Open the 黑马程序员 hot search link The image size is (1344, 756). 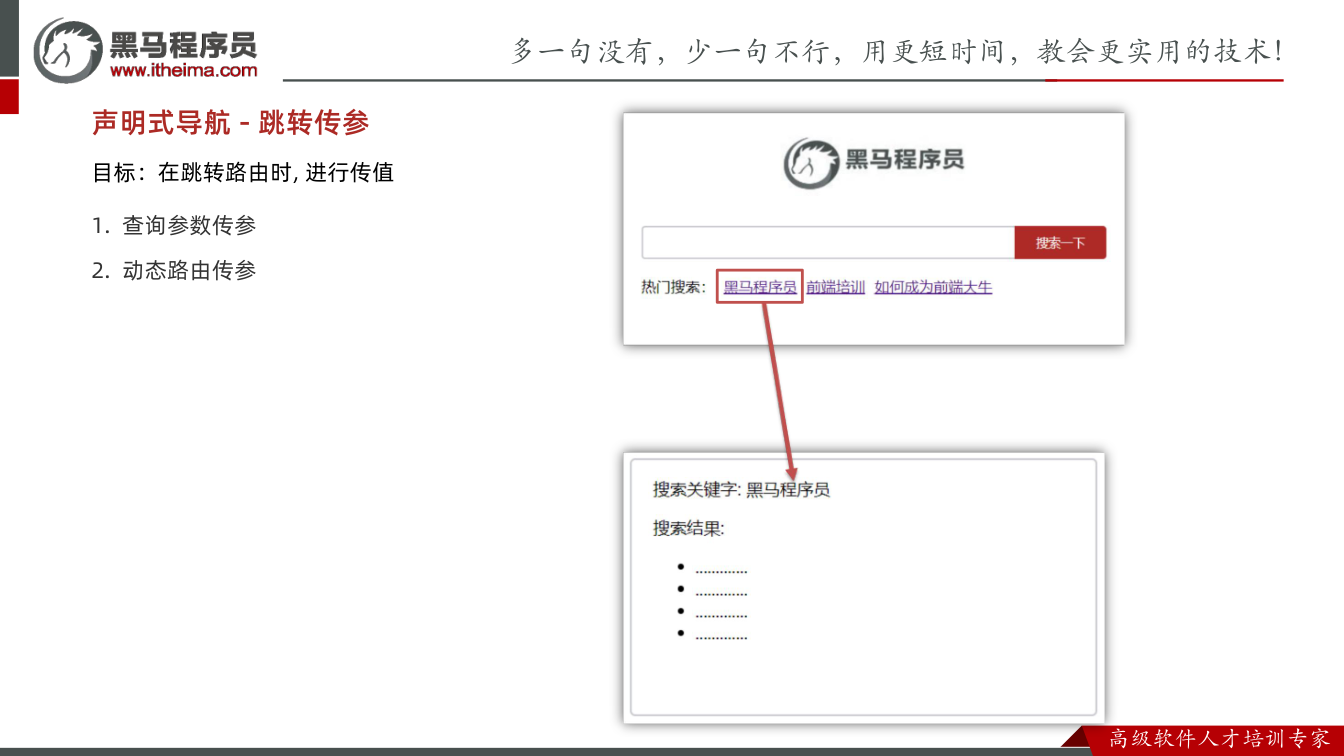tap(760, 287)
